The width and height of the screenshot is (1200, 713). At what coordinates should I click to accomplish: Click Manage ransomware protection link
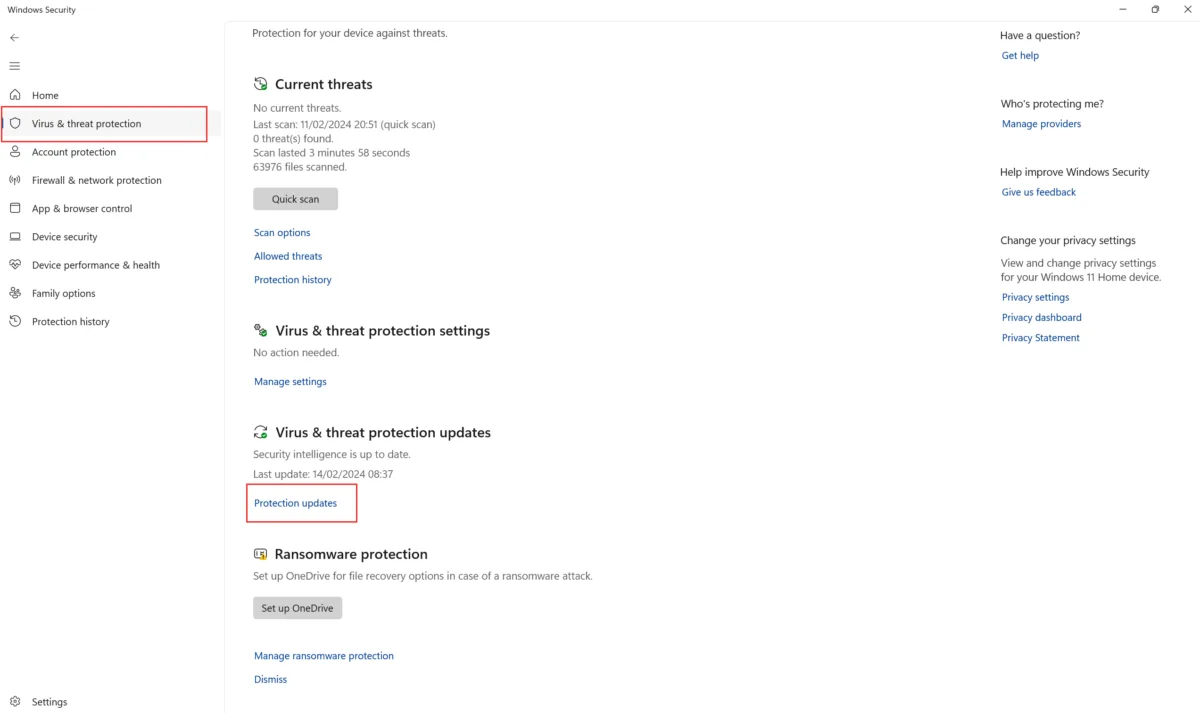click(324, 656)
